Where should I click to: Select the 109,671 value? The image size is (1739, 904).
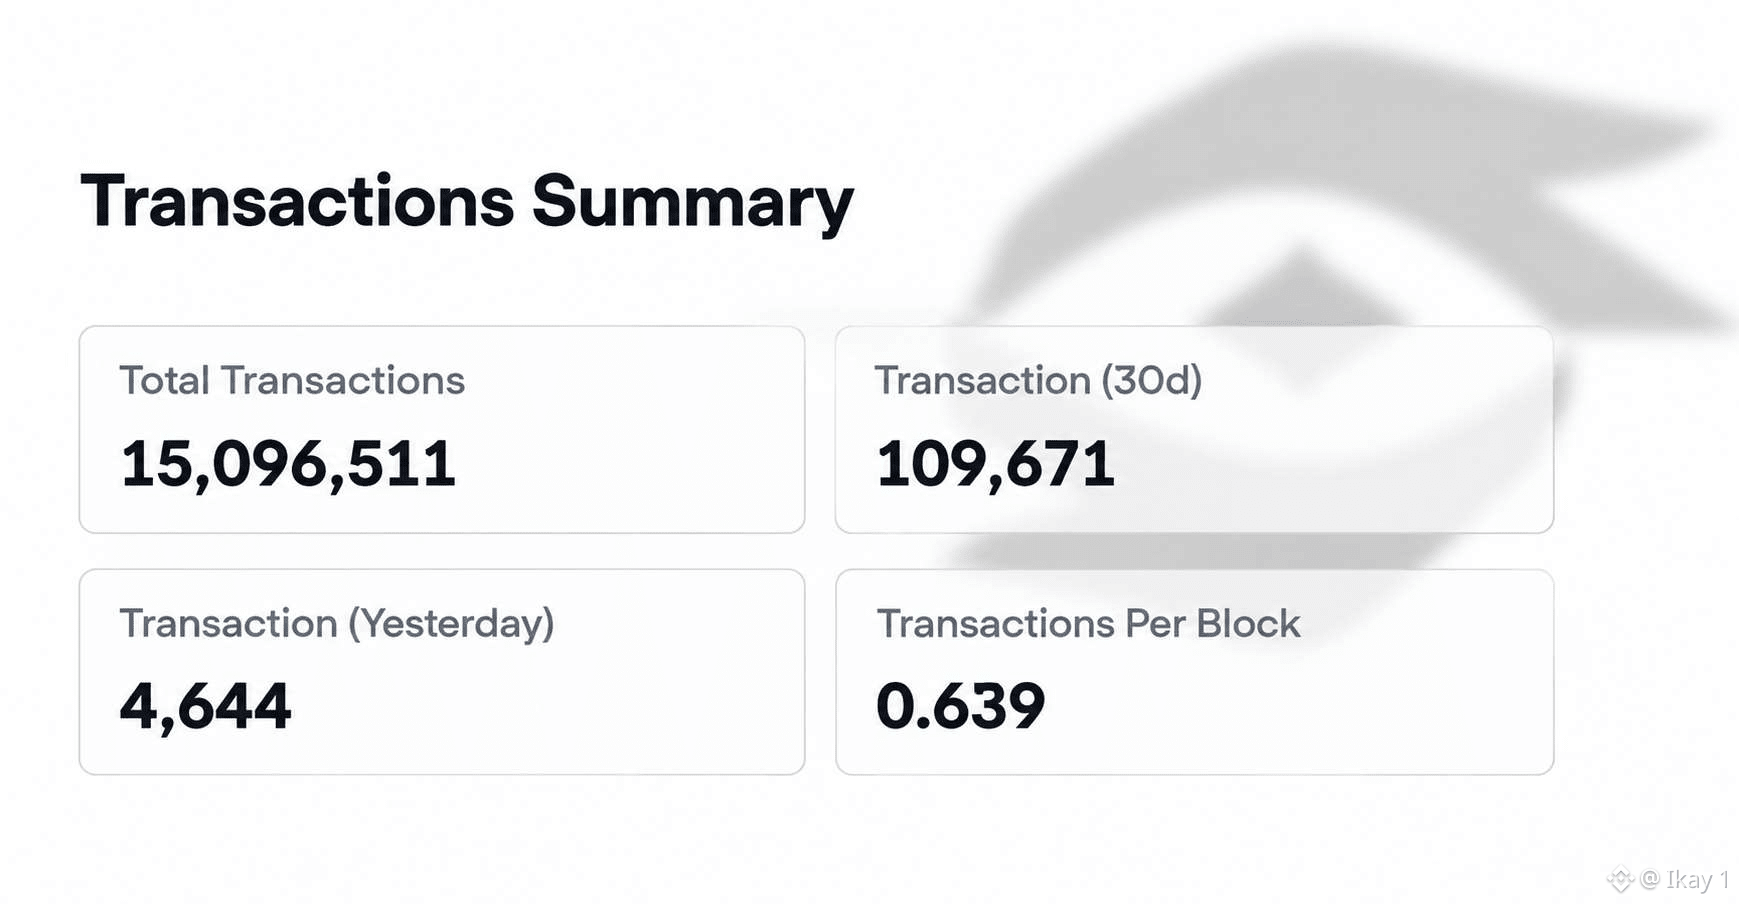[996, 465]
